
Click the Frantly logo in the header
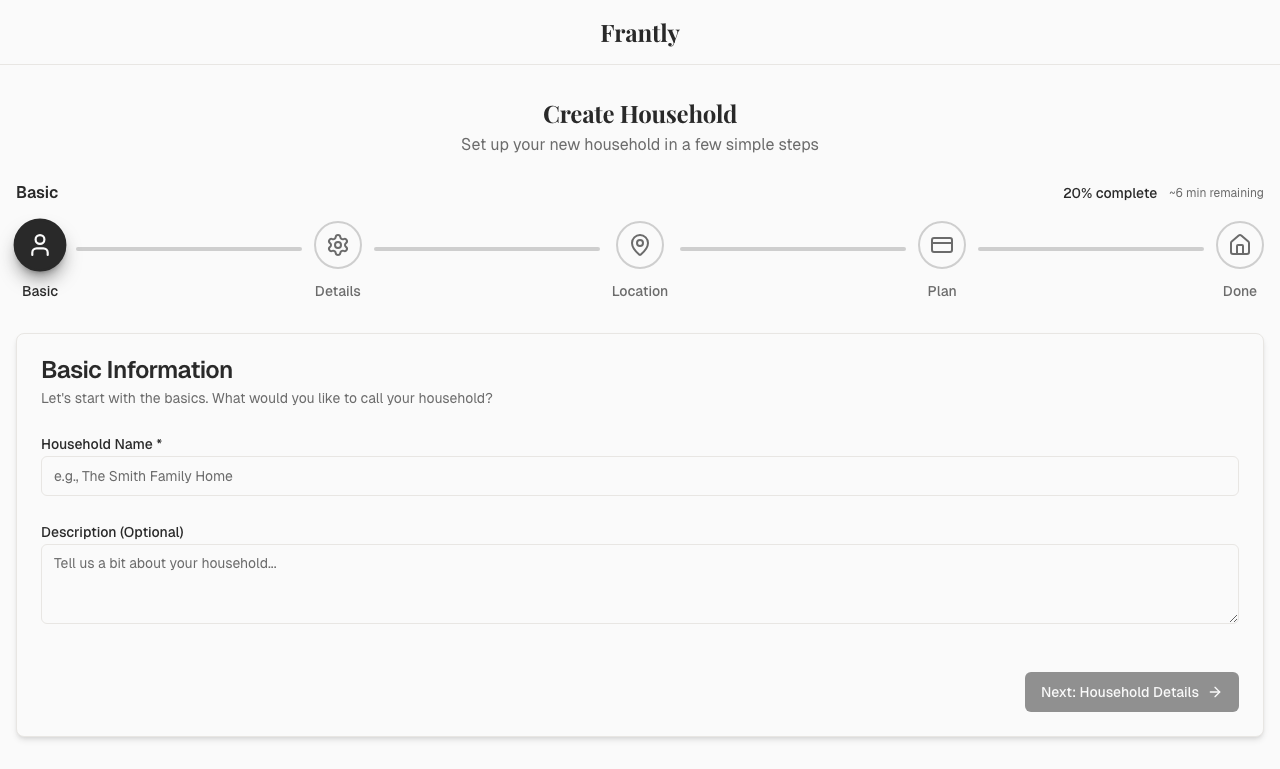(640, 33)
